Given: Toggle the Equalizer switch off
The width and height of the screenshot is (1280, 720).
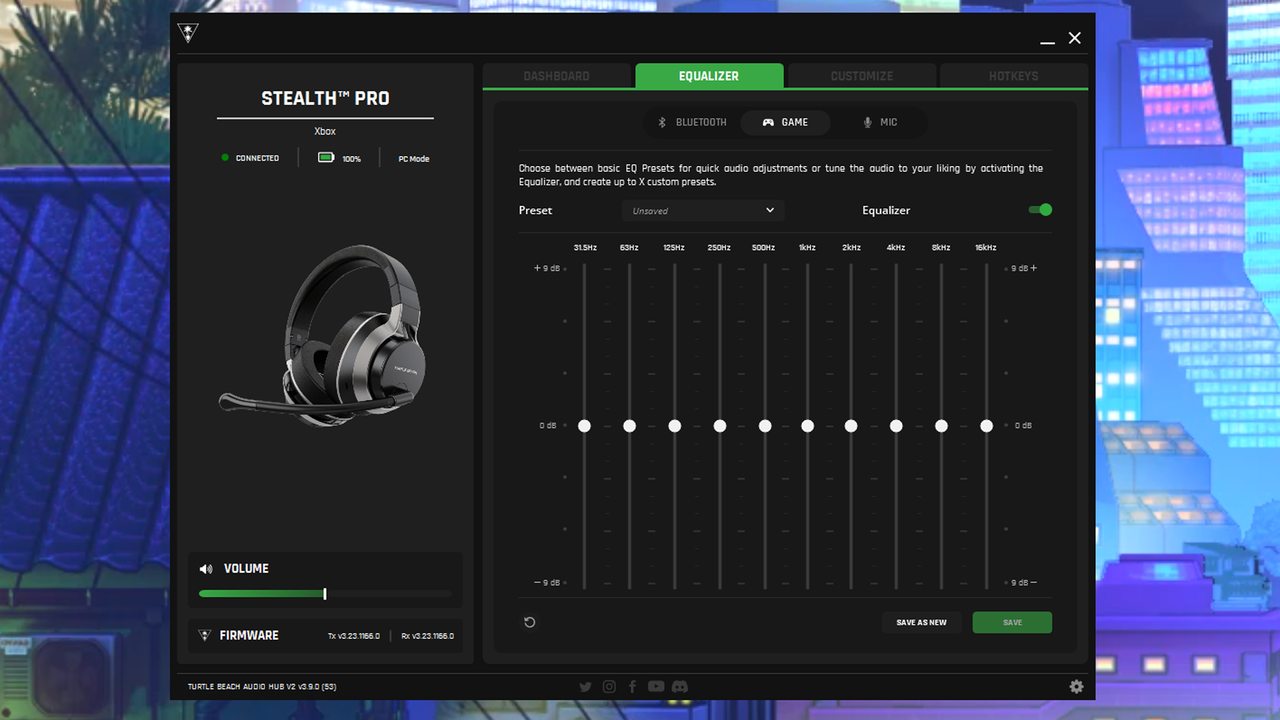Looking at the screenshot, I should [1040, 210].
